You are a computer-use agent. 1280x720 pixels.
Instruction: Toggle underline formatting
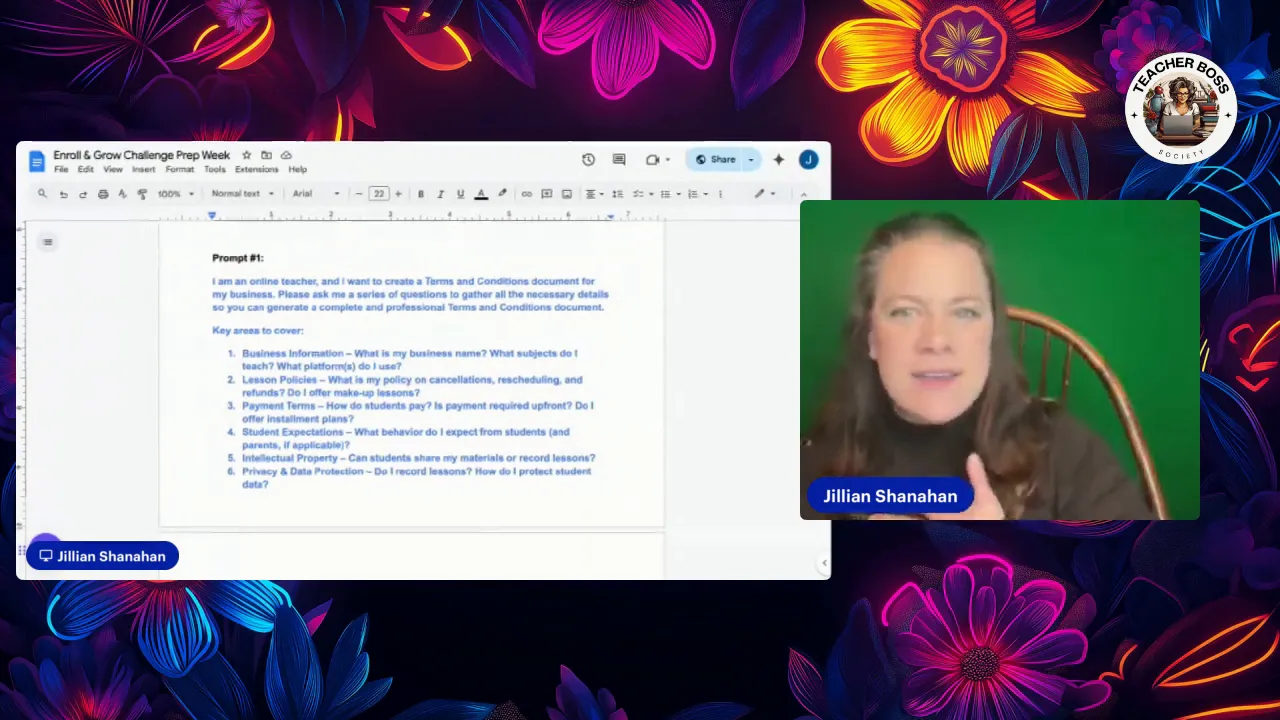(x=460, y=194)
